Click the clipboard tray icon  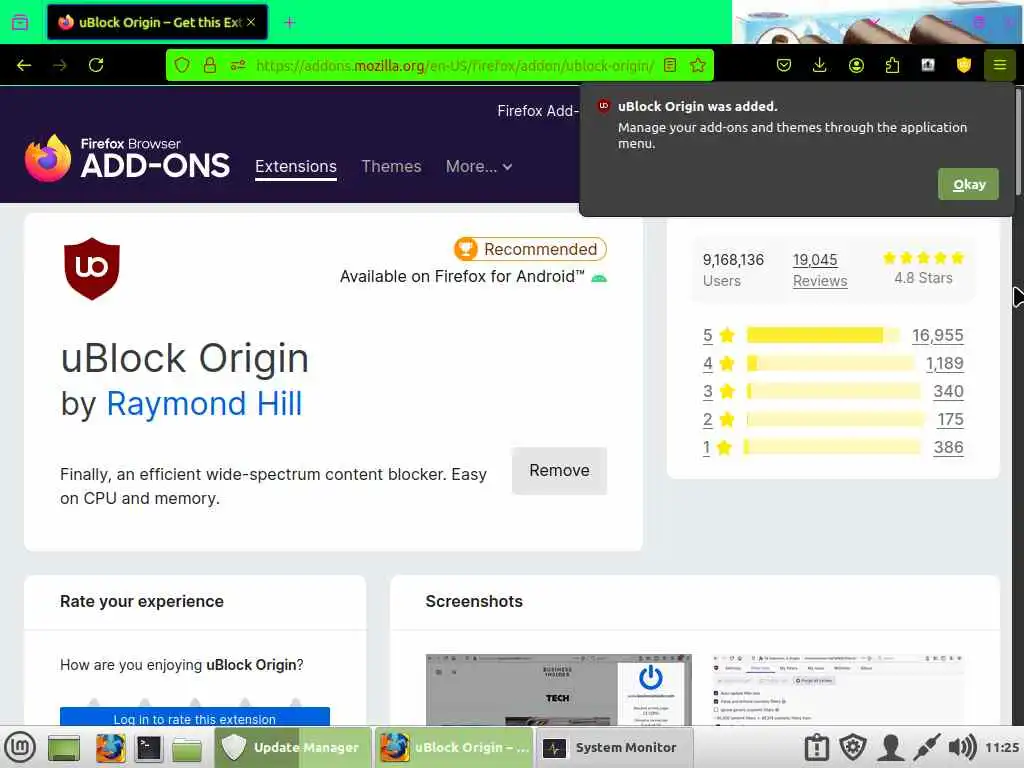point(816,748)
